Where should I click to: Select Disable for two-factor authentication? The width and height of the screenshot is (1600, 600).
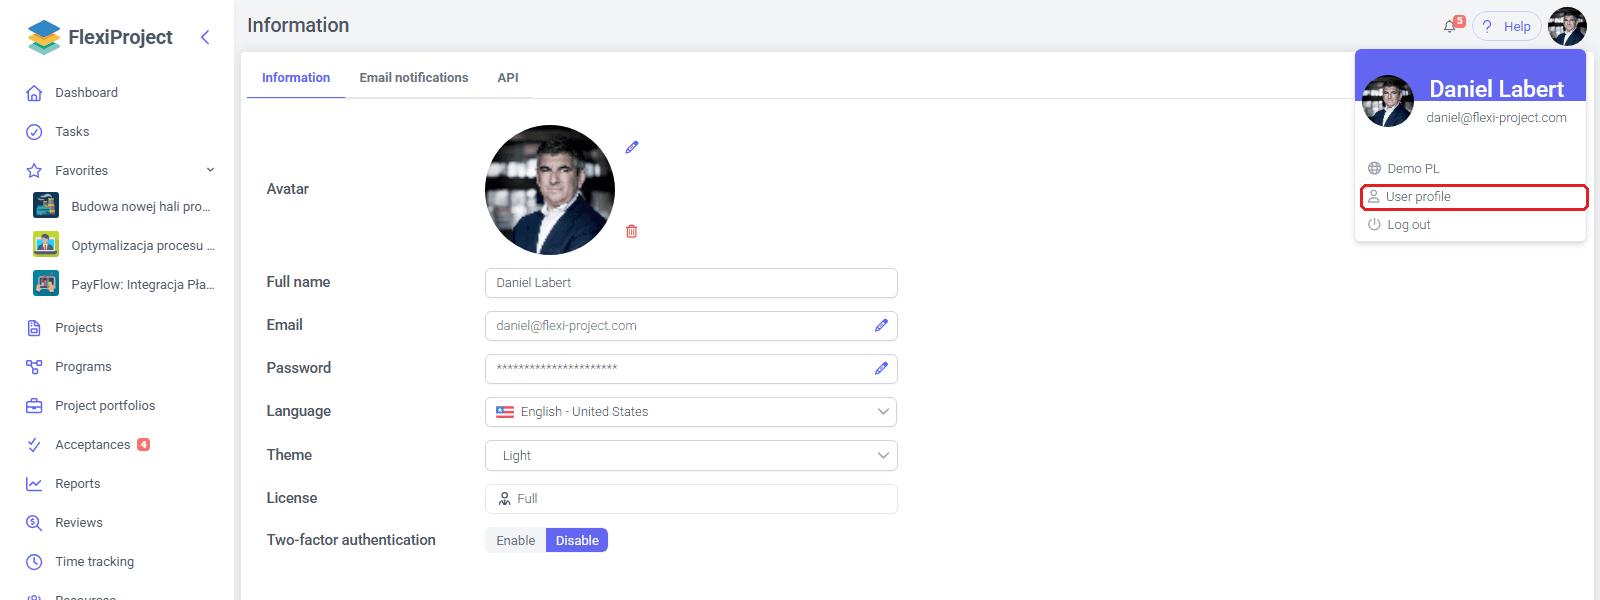point(577,540)
